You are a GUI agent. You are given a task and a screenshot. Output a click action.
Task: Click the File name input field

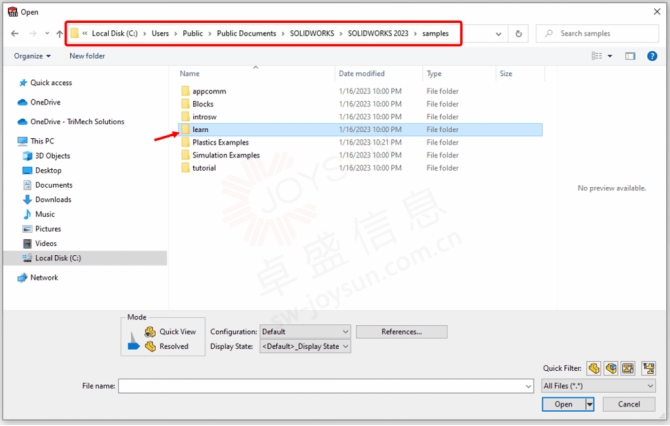[326, 386]
